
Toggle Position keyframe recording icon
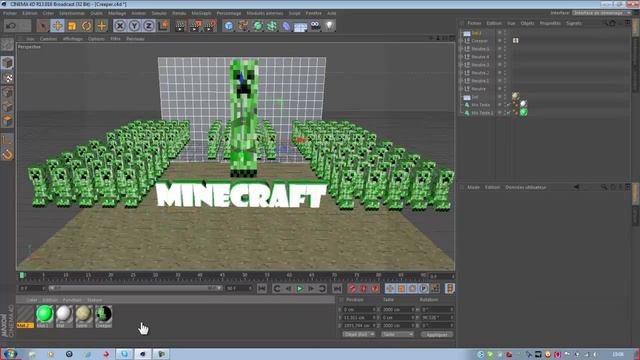pyautogui.click(x=390, y=289)
